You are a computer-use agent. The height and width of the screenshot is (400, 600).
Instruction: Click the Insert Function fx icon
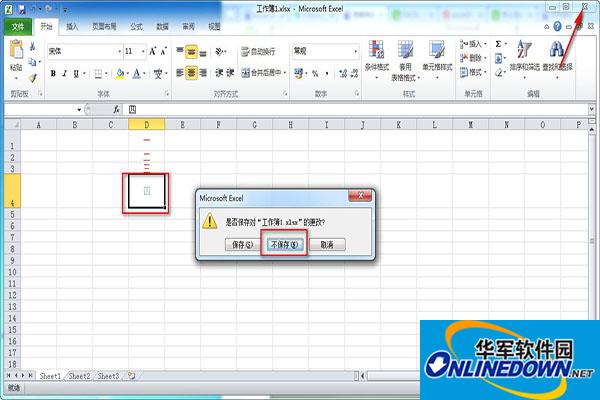(116, 110)
